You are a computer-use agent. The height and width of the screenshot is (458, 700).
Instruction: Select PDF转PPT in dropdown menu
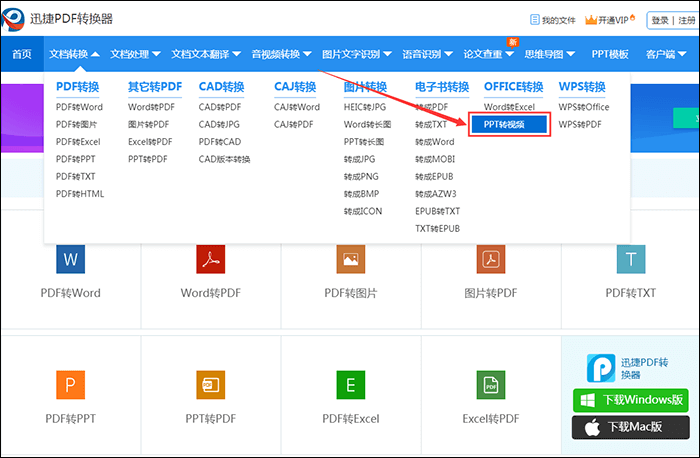[x=75, y=159]
